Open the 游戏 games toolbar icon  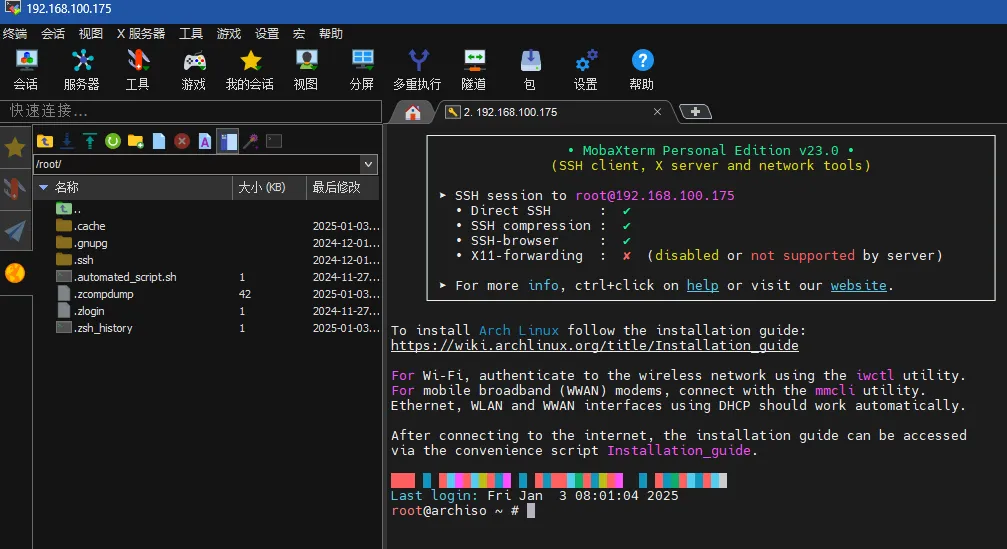coord(193,69)
